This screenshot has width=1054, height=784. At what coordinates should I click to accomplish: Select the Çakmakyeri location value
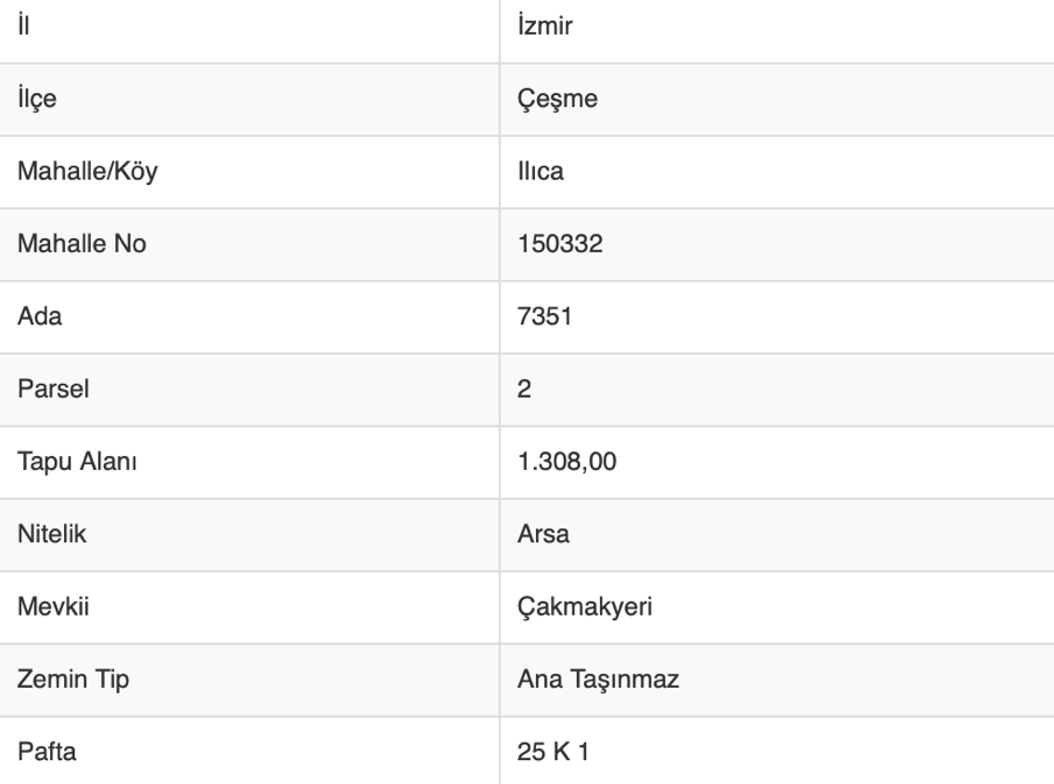click(584, 607)
